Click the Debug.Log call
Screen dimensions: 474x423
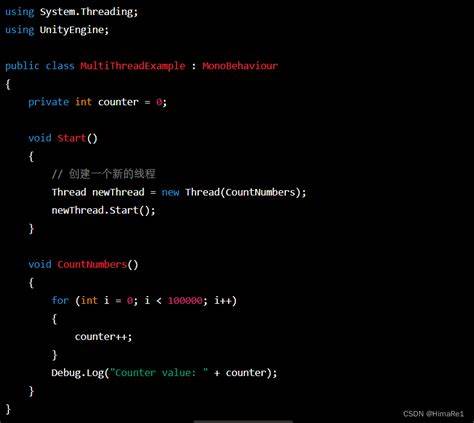[77, 373]
